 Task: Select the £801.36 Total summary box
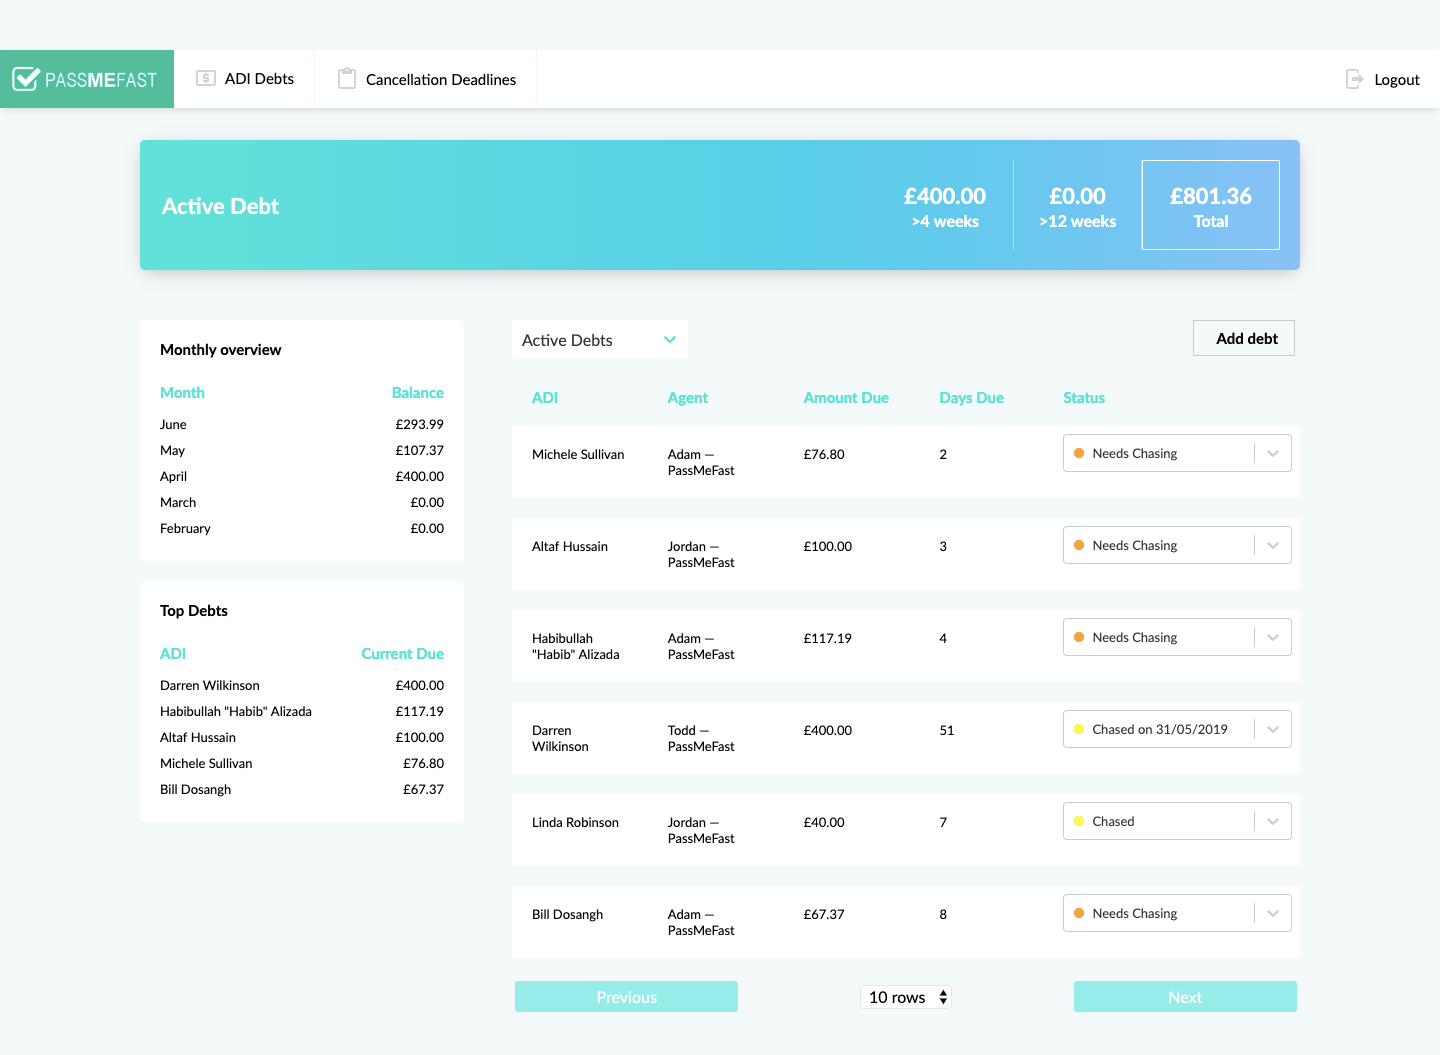click(1211, 205)
